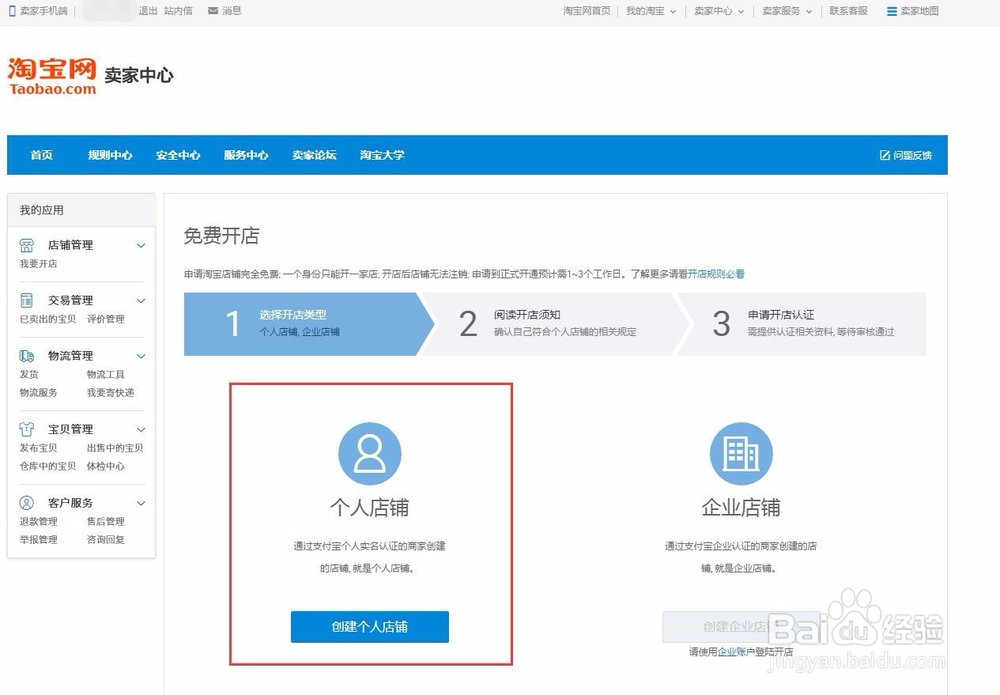This screenshot has width=1000, height=695.
Task: Select step 3 申请开店认证
Action: (804, 324)
